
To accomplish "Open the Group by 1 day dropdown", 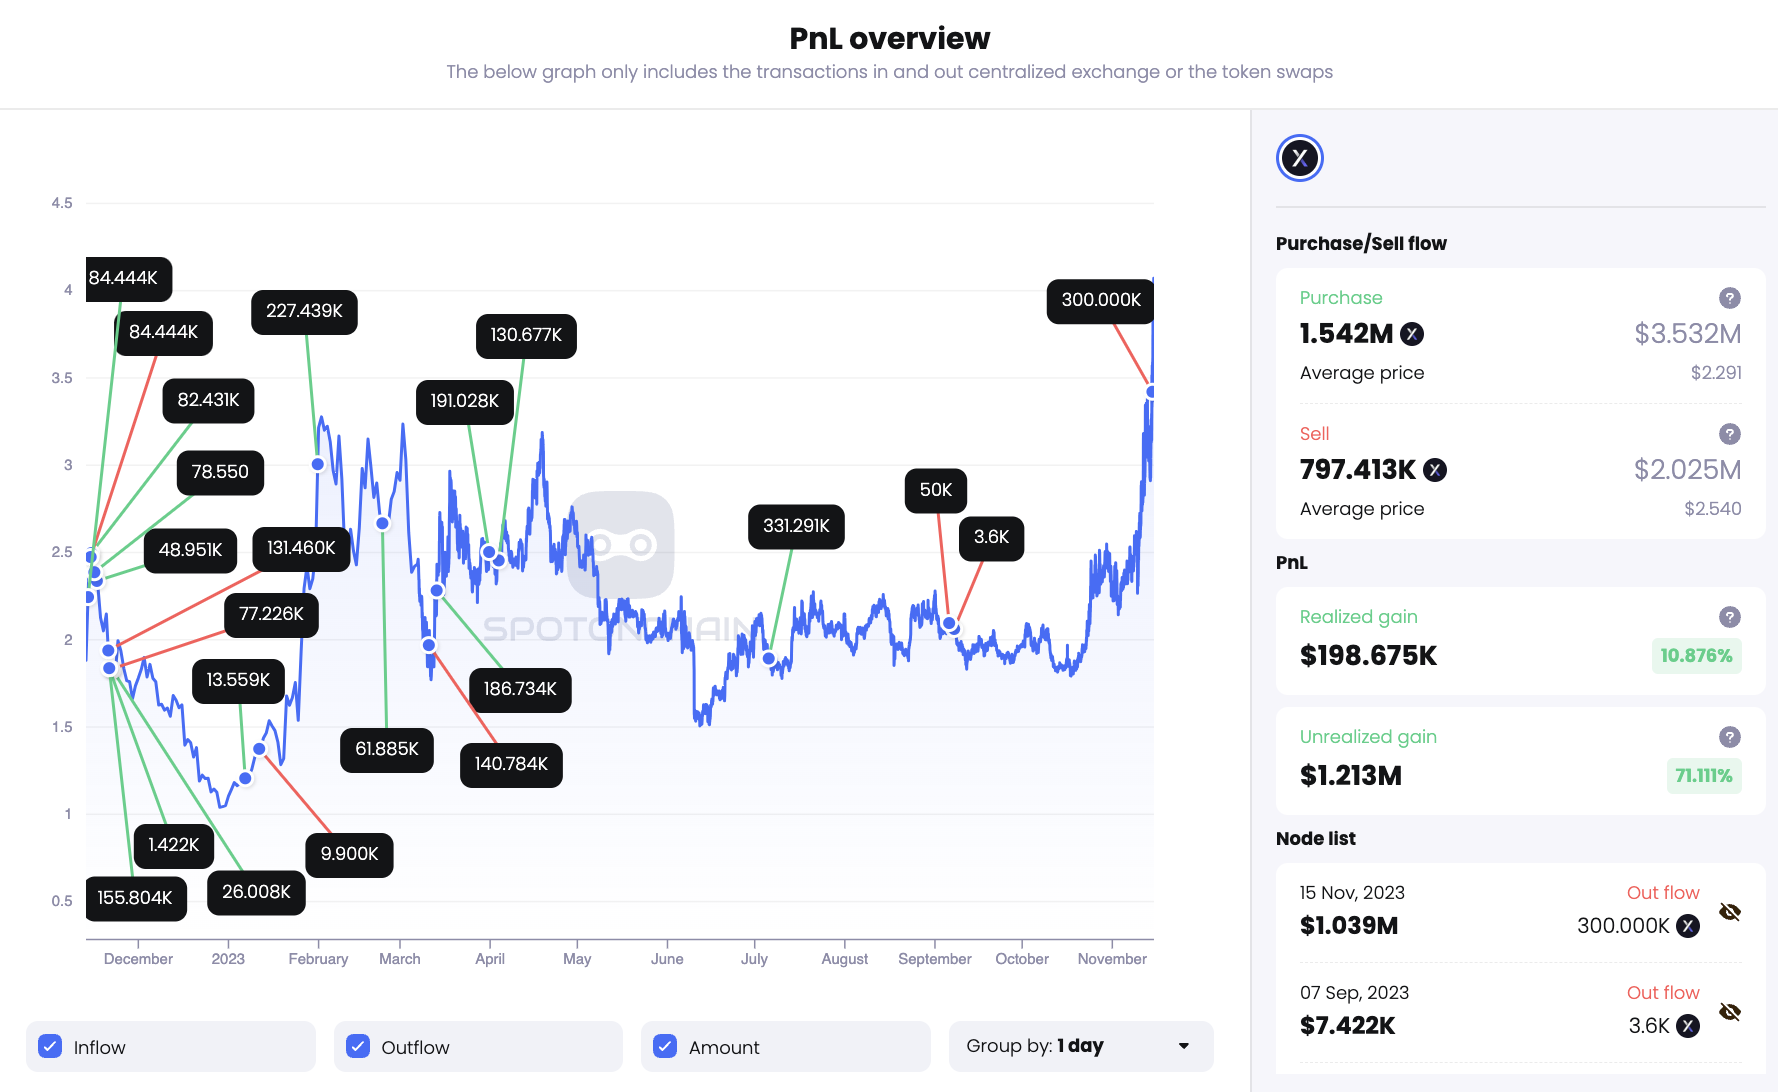I will [x=1080, y=1046].
